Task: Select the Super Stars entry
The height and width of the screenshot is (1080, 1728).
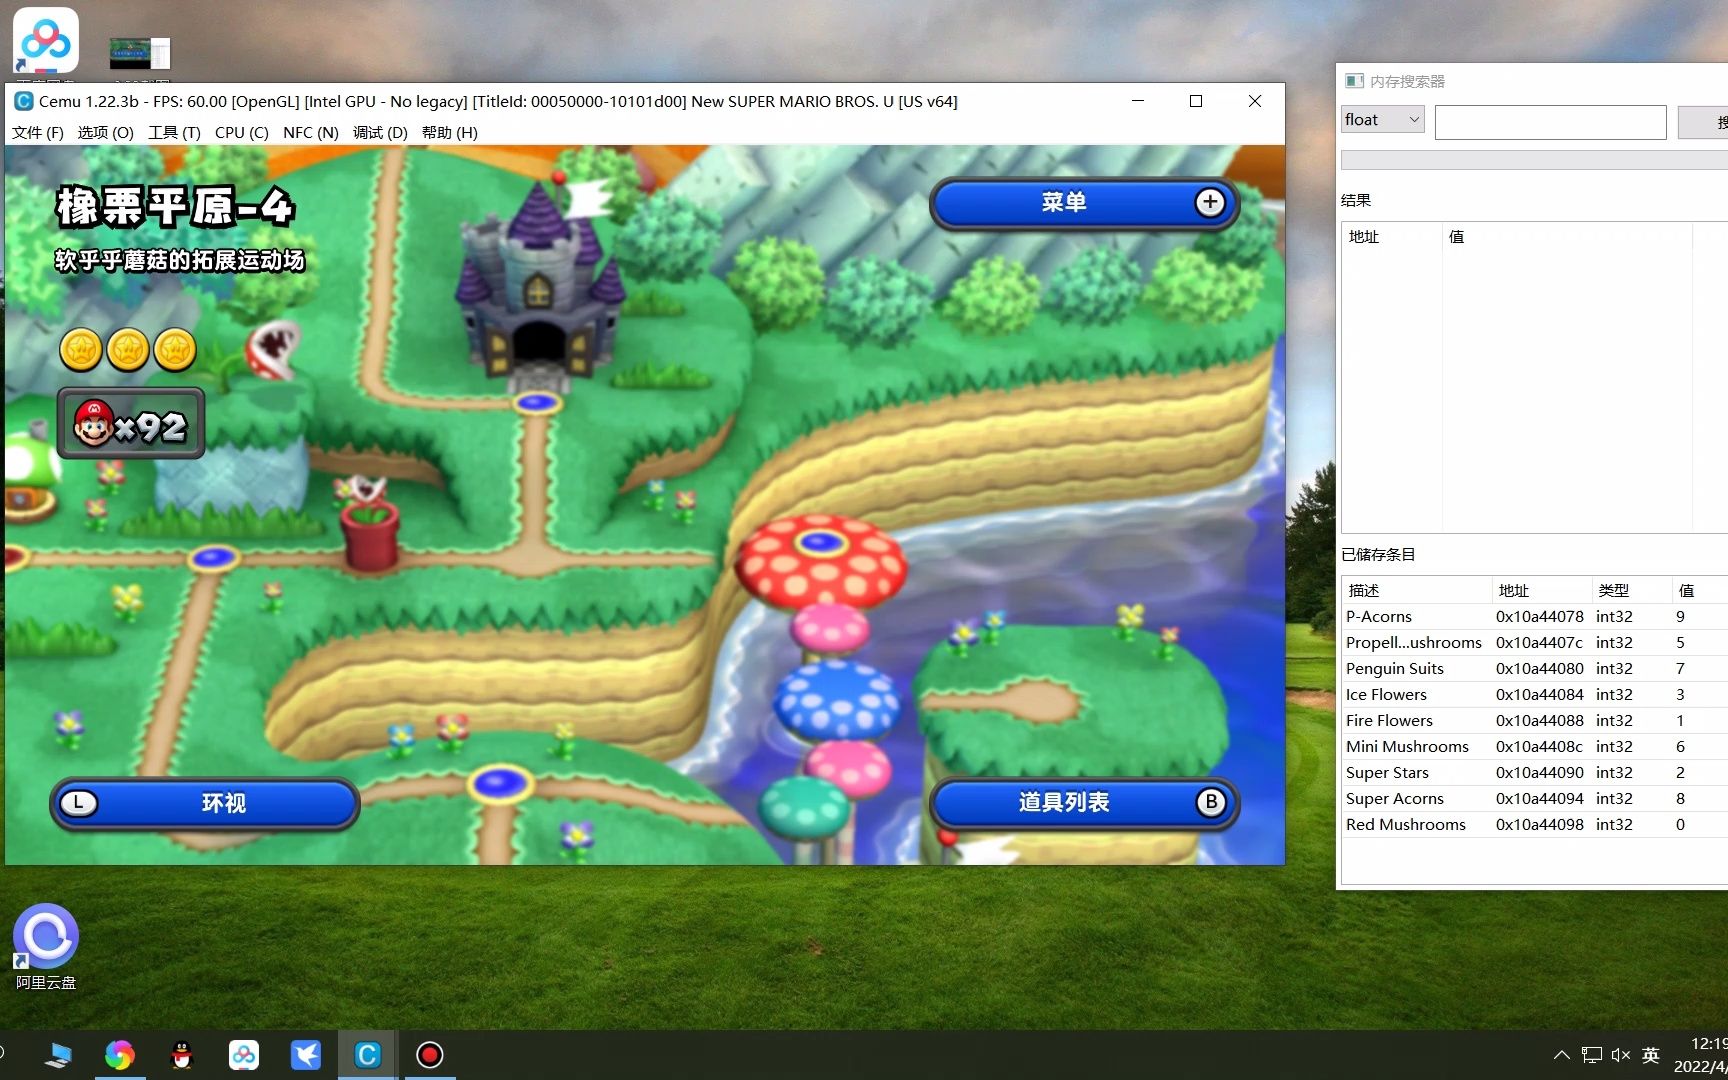Action: [1534, 773]
